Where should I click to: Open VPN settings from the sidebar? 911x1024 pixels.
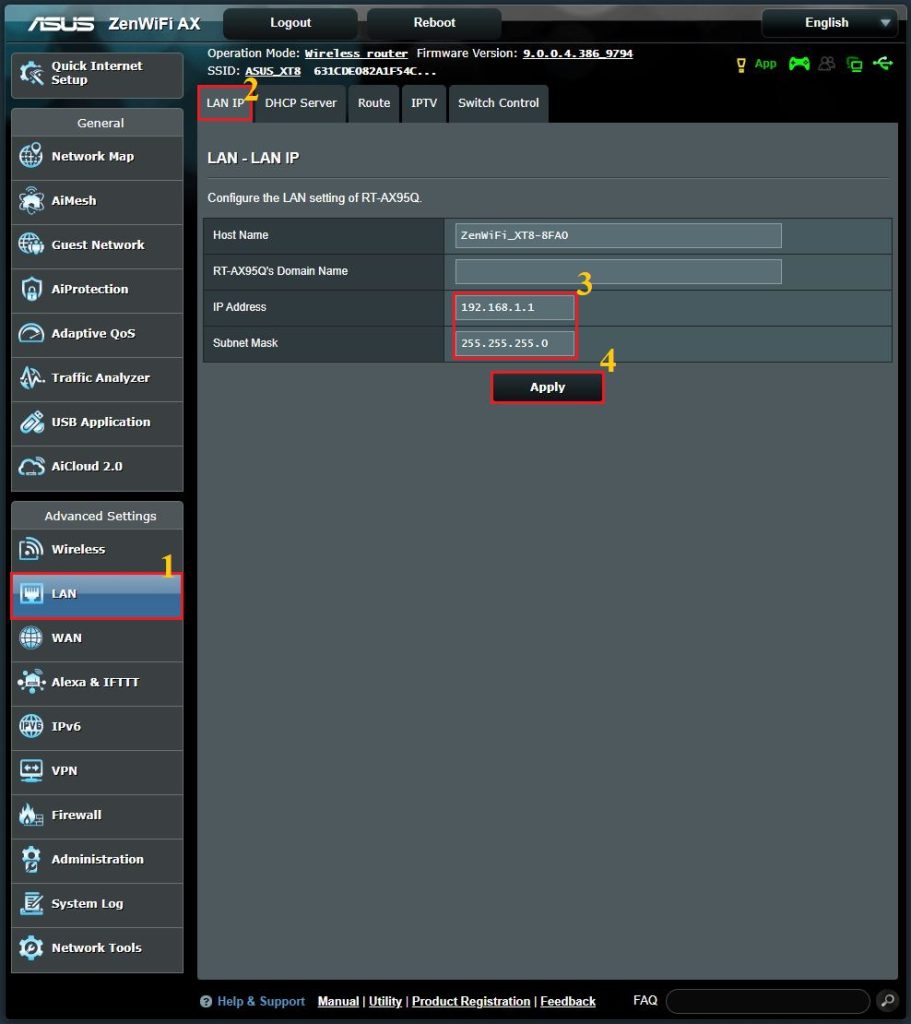96,772
